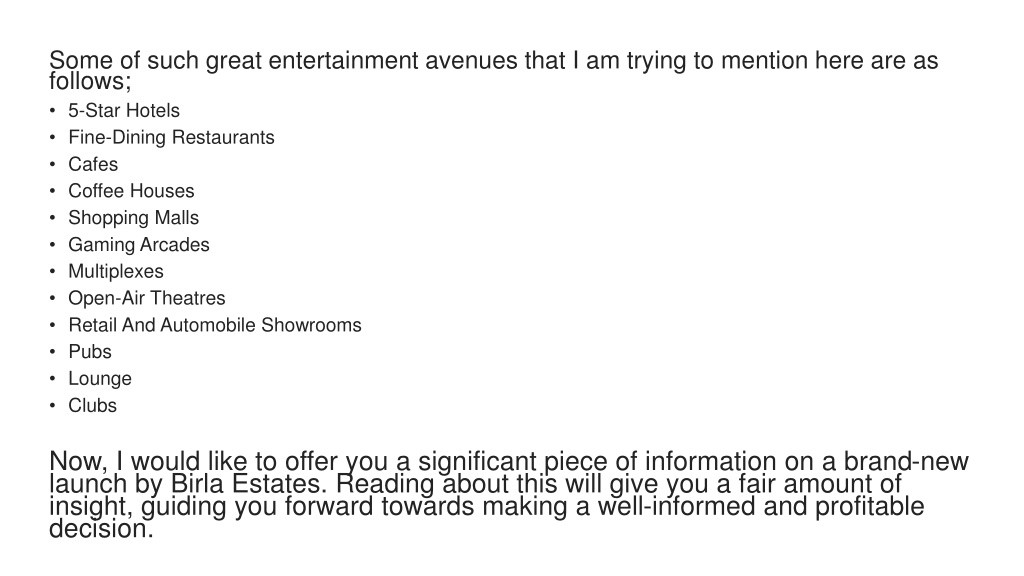Click the 'Cafes' list entry
The width and height of the screenshot is (1024, 576).
point(93,164)
